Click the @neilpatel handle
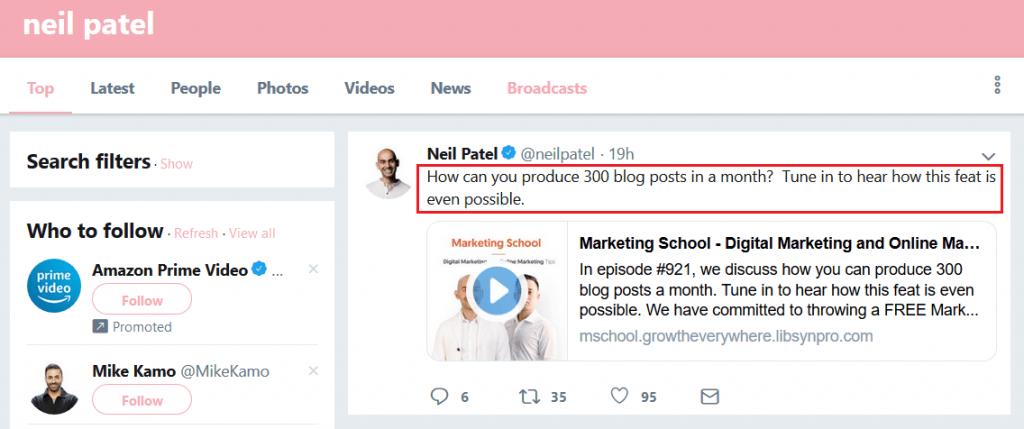Screen dimensions: 1024x429 [557, 155]
